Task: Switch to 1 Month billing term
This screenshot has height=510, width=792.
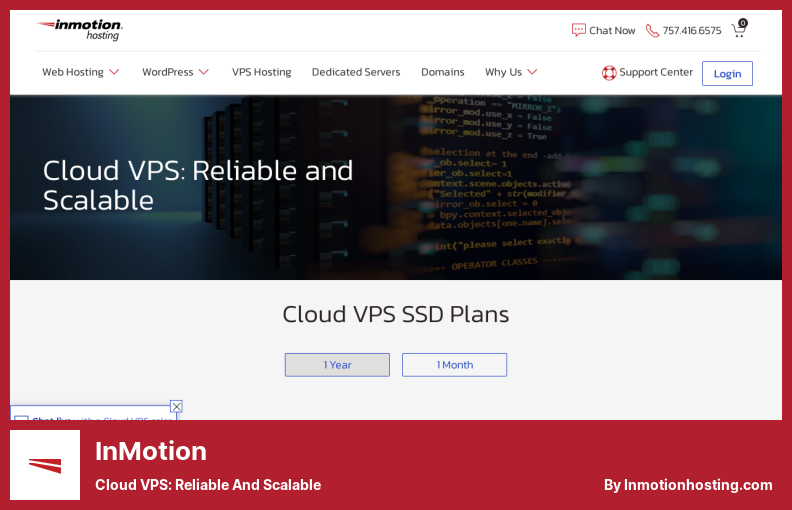Action: click(x=454, y=365)
